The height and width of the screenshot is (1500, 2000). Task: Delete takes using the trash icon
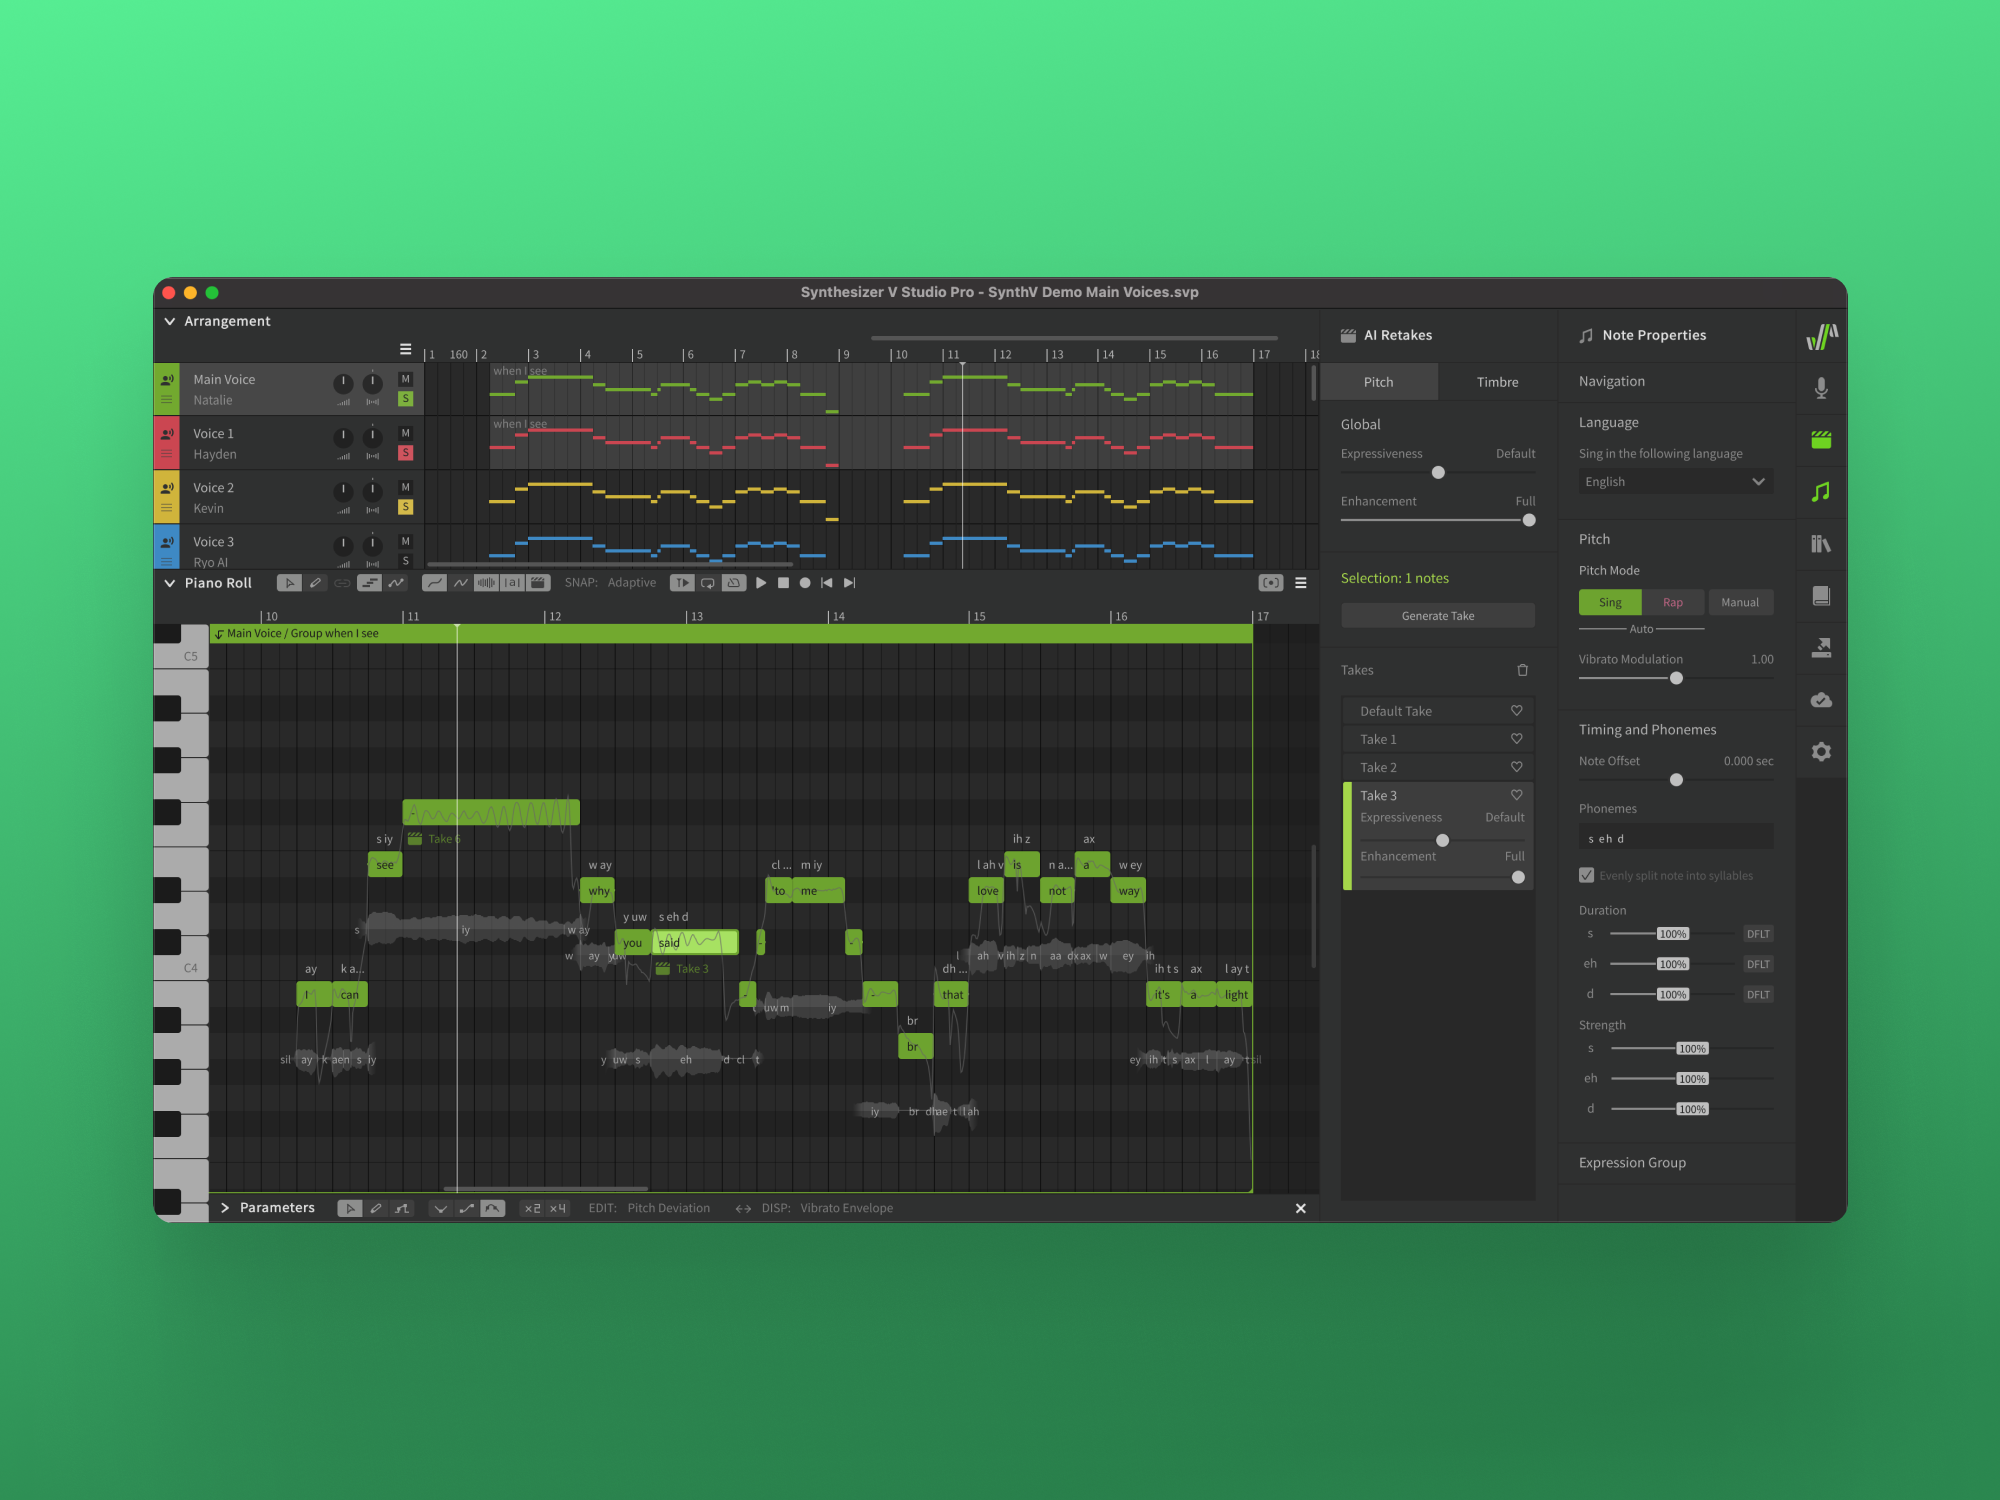[x=1522, y=670]
